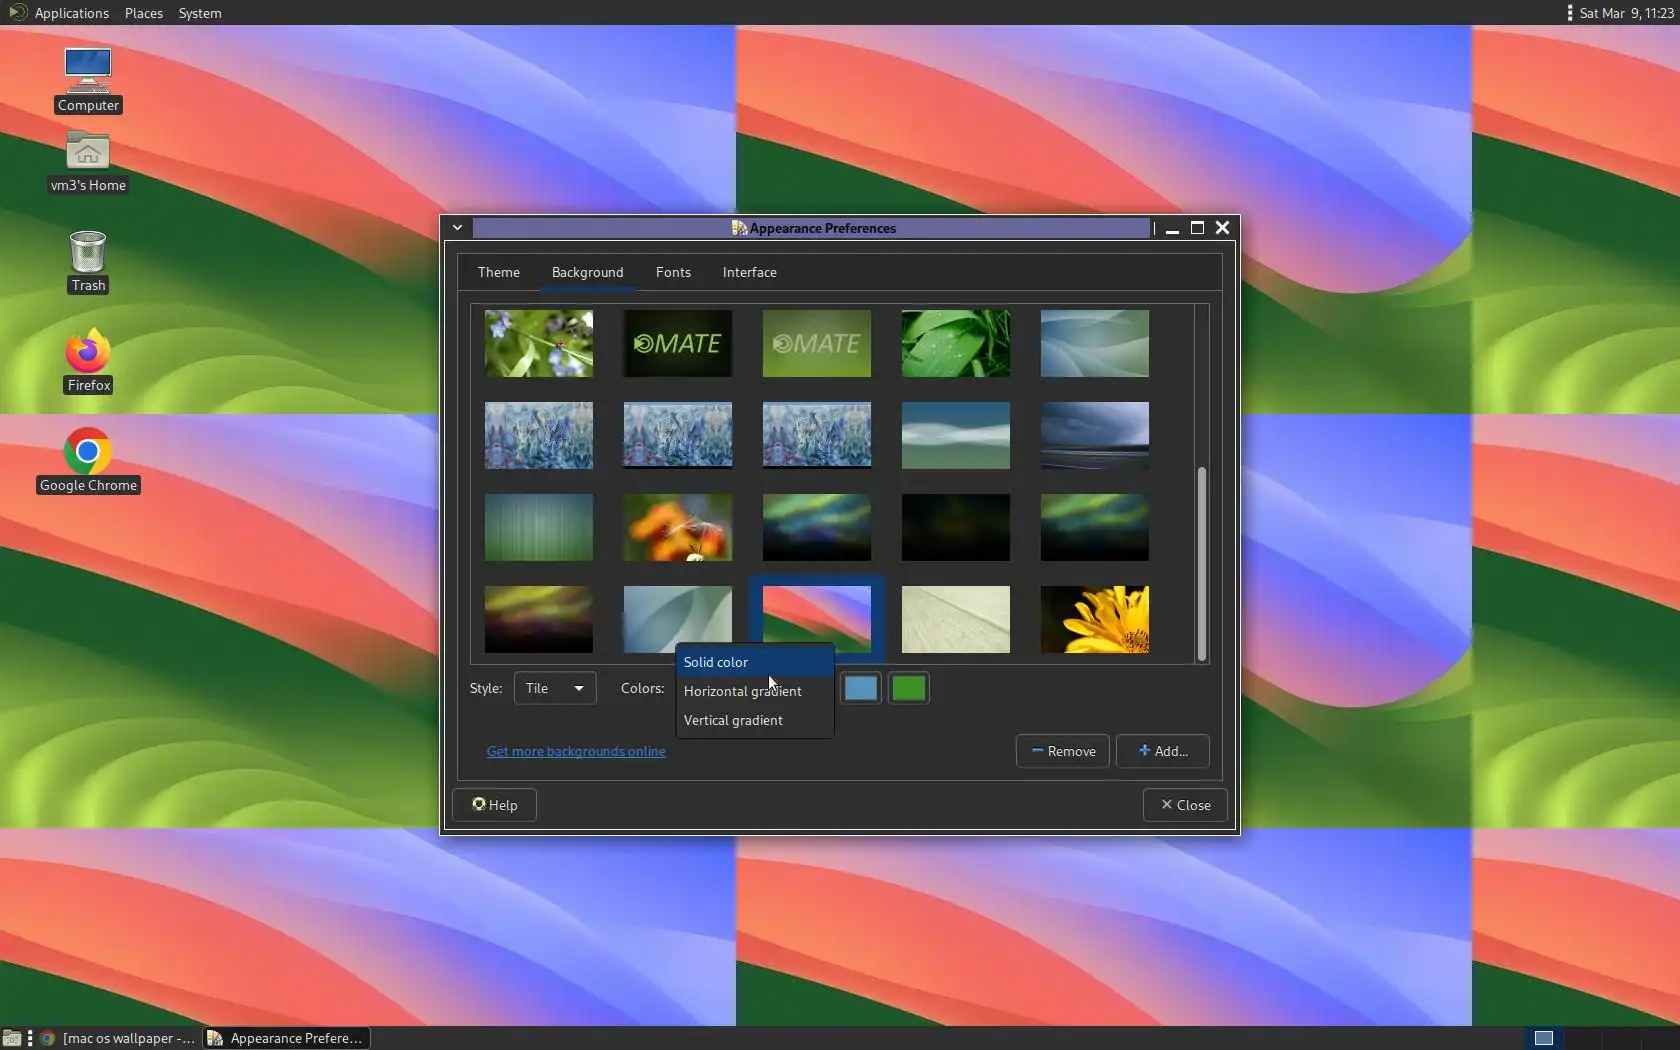This screenshot has width=1680, height=1050.
Task: Select the green vertical stripes wallpaper
Action: [x=539, y=527]
